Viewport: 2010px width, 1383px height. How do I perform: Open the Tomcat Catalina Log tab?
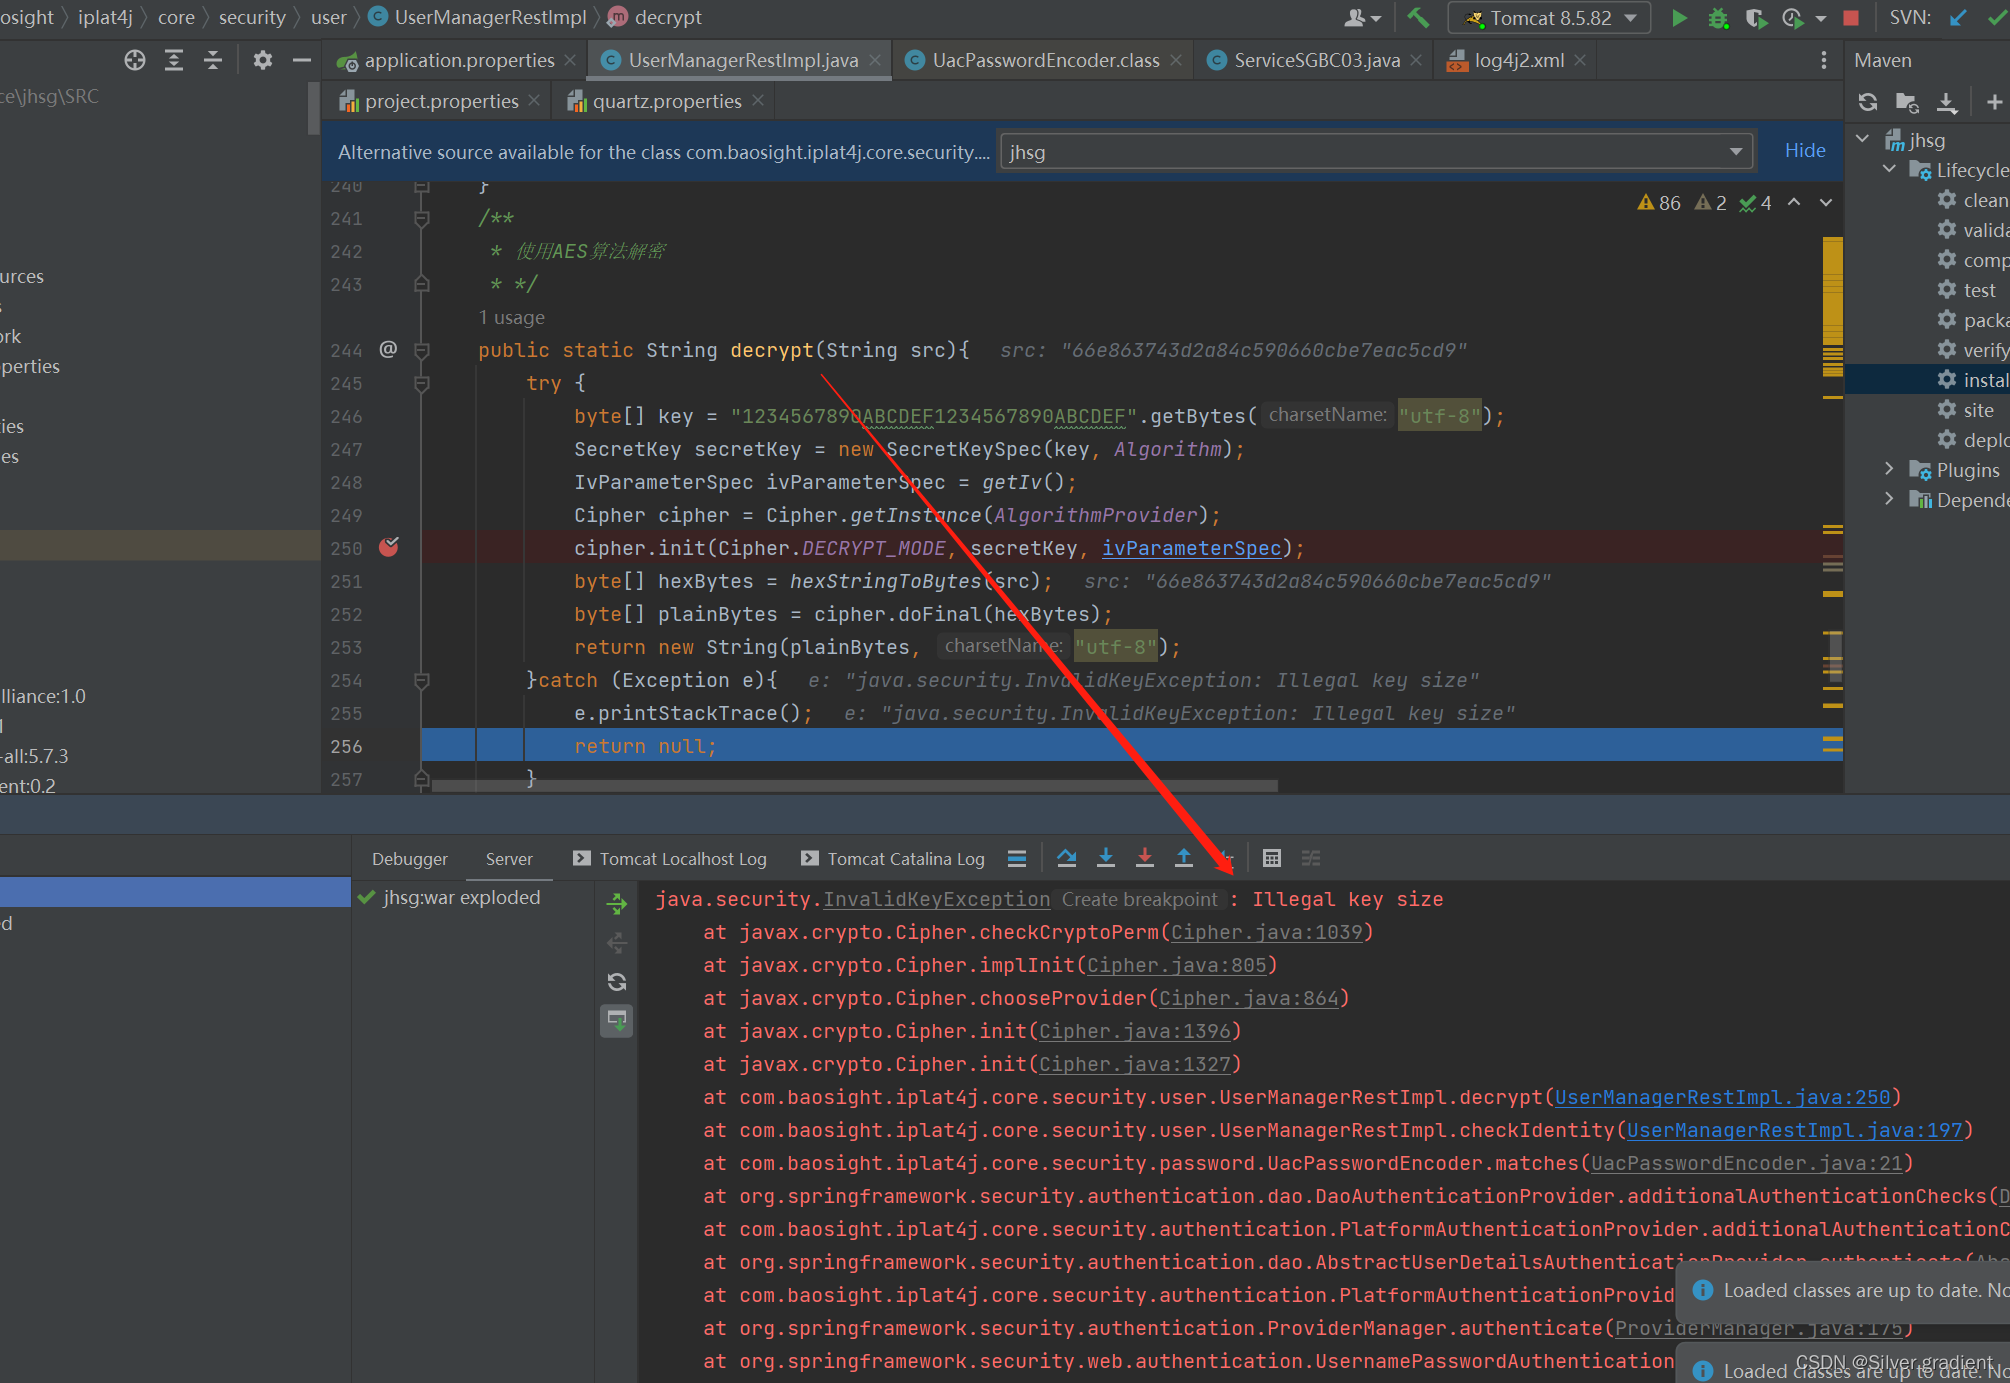pyautogui.click(x=893, y=859)
